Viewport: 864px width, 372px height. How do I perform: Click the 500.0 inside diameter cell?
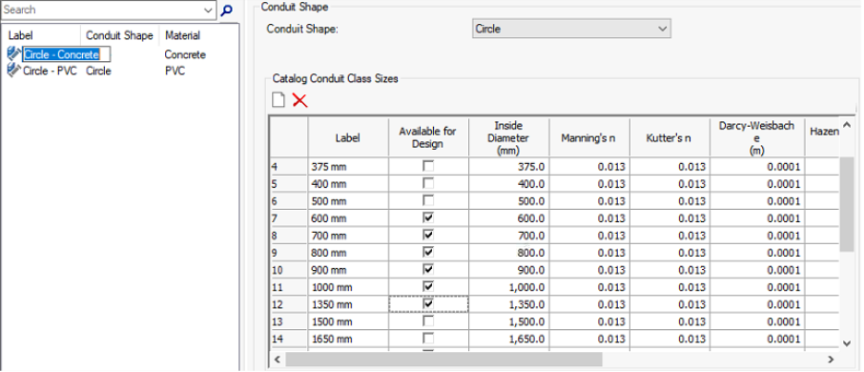(509, 201)
